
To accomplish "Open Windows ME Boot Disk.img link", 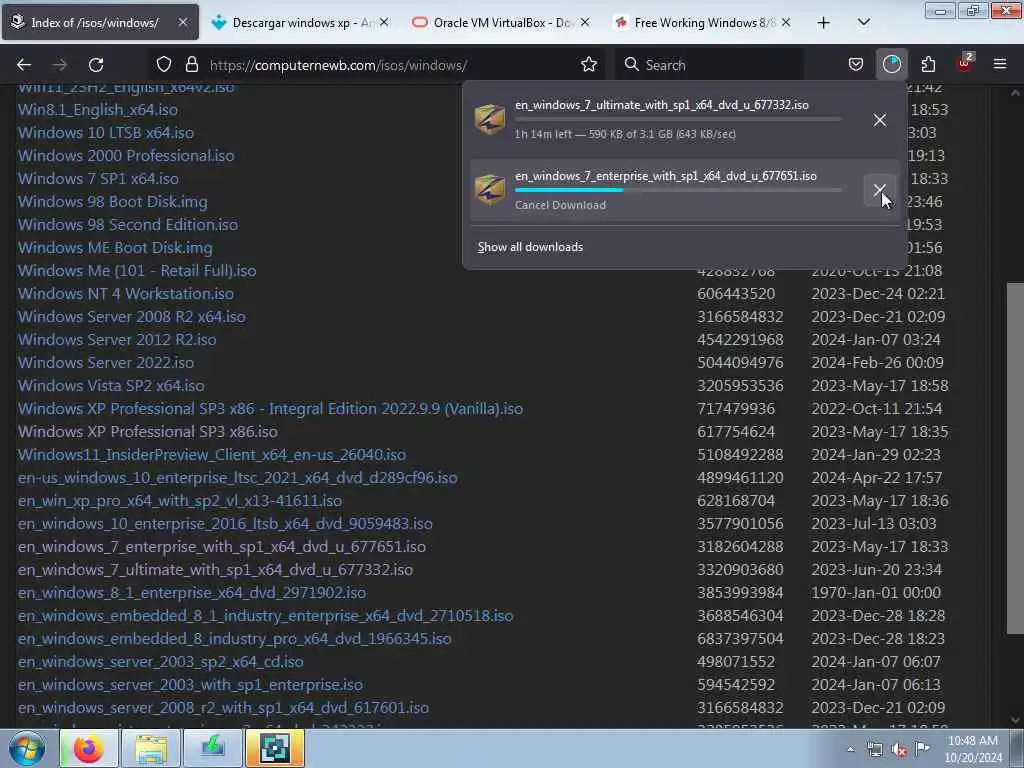I will pyautogui.click(x=115, y=248).
